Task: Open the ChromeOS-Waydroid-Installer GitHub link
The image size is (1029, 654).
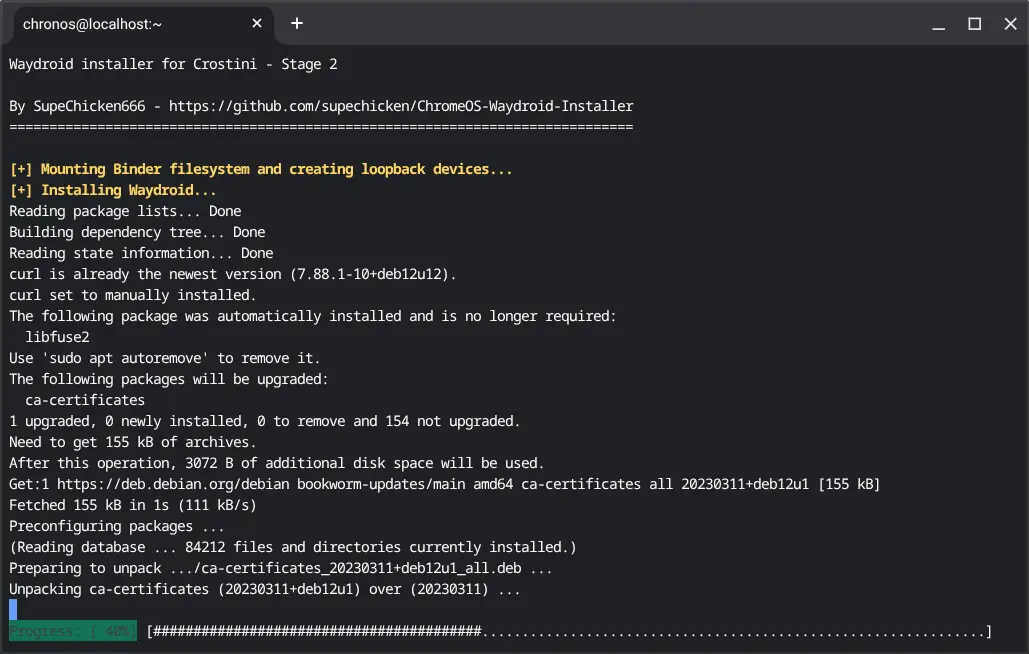Action: 401,106
